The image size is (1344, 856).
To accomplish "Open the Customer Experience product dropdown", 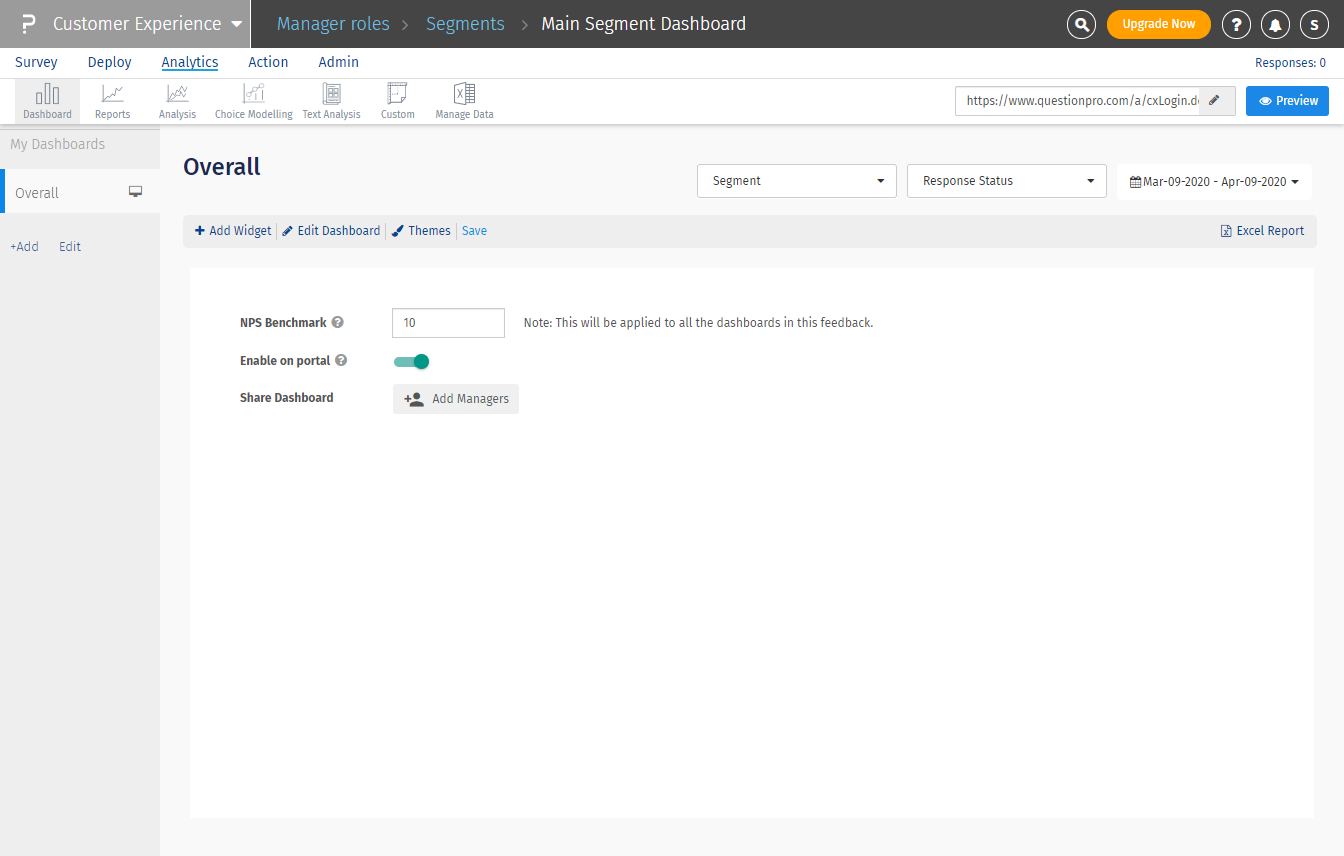I will (147, 24).
